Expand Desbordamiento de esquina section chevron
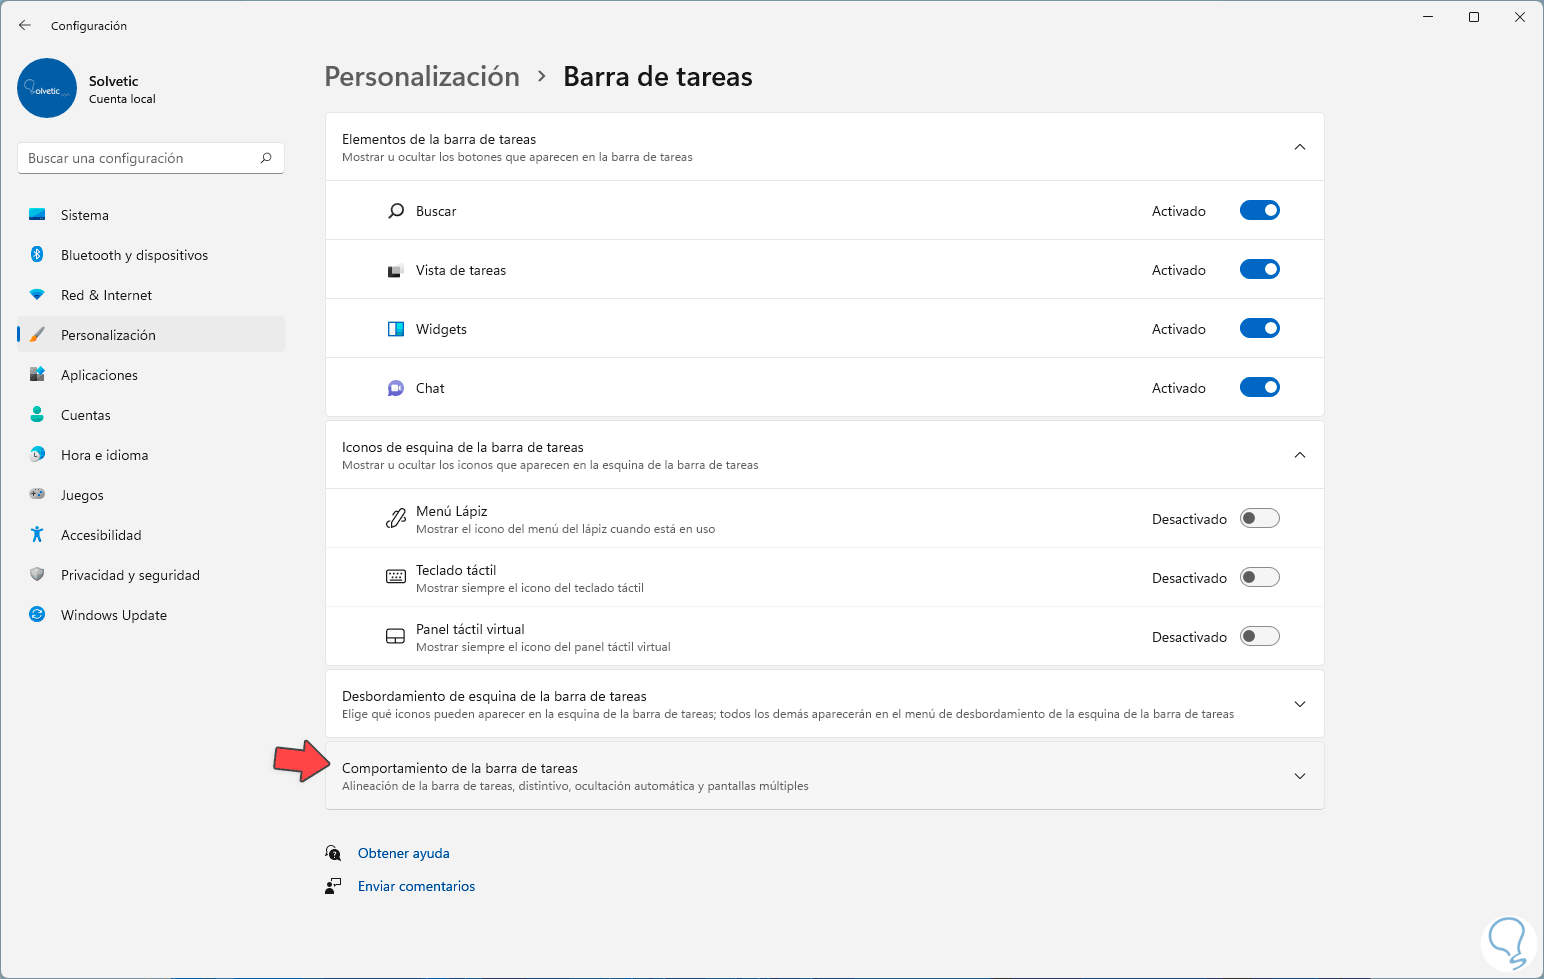Screen dimensions: 1544x979 (x=1299, y=704)
